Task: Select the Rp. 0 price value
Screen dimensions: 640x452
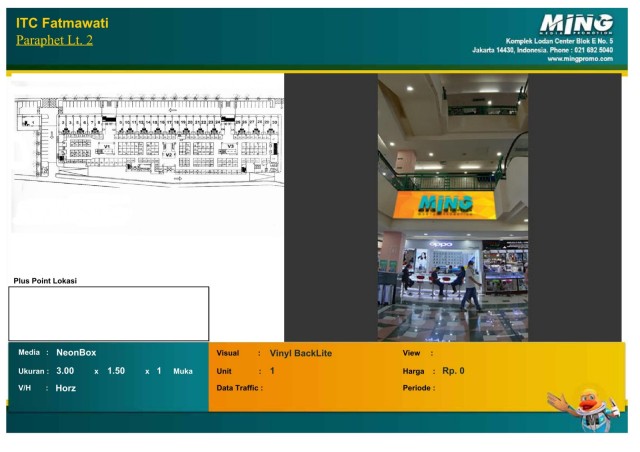Action: point(453,371)
